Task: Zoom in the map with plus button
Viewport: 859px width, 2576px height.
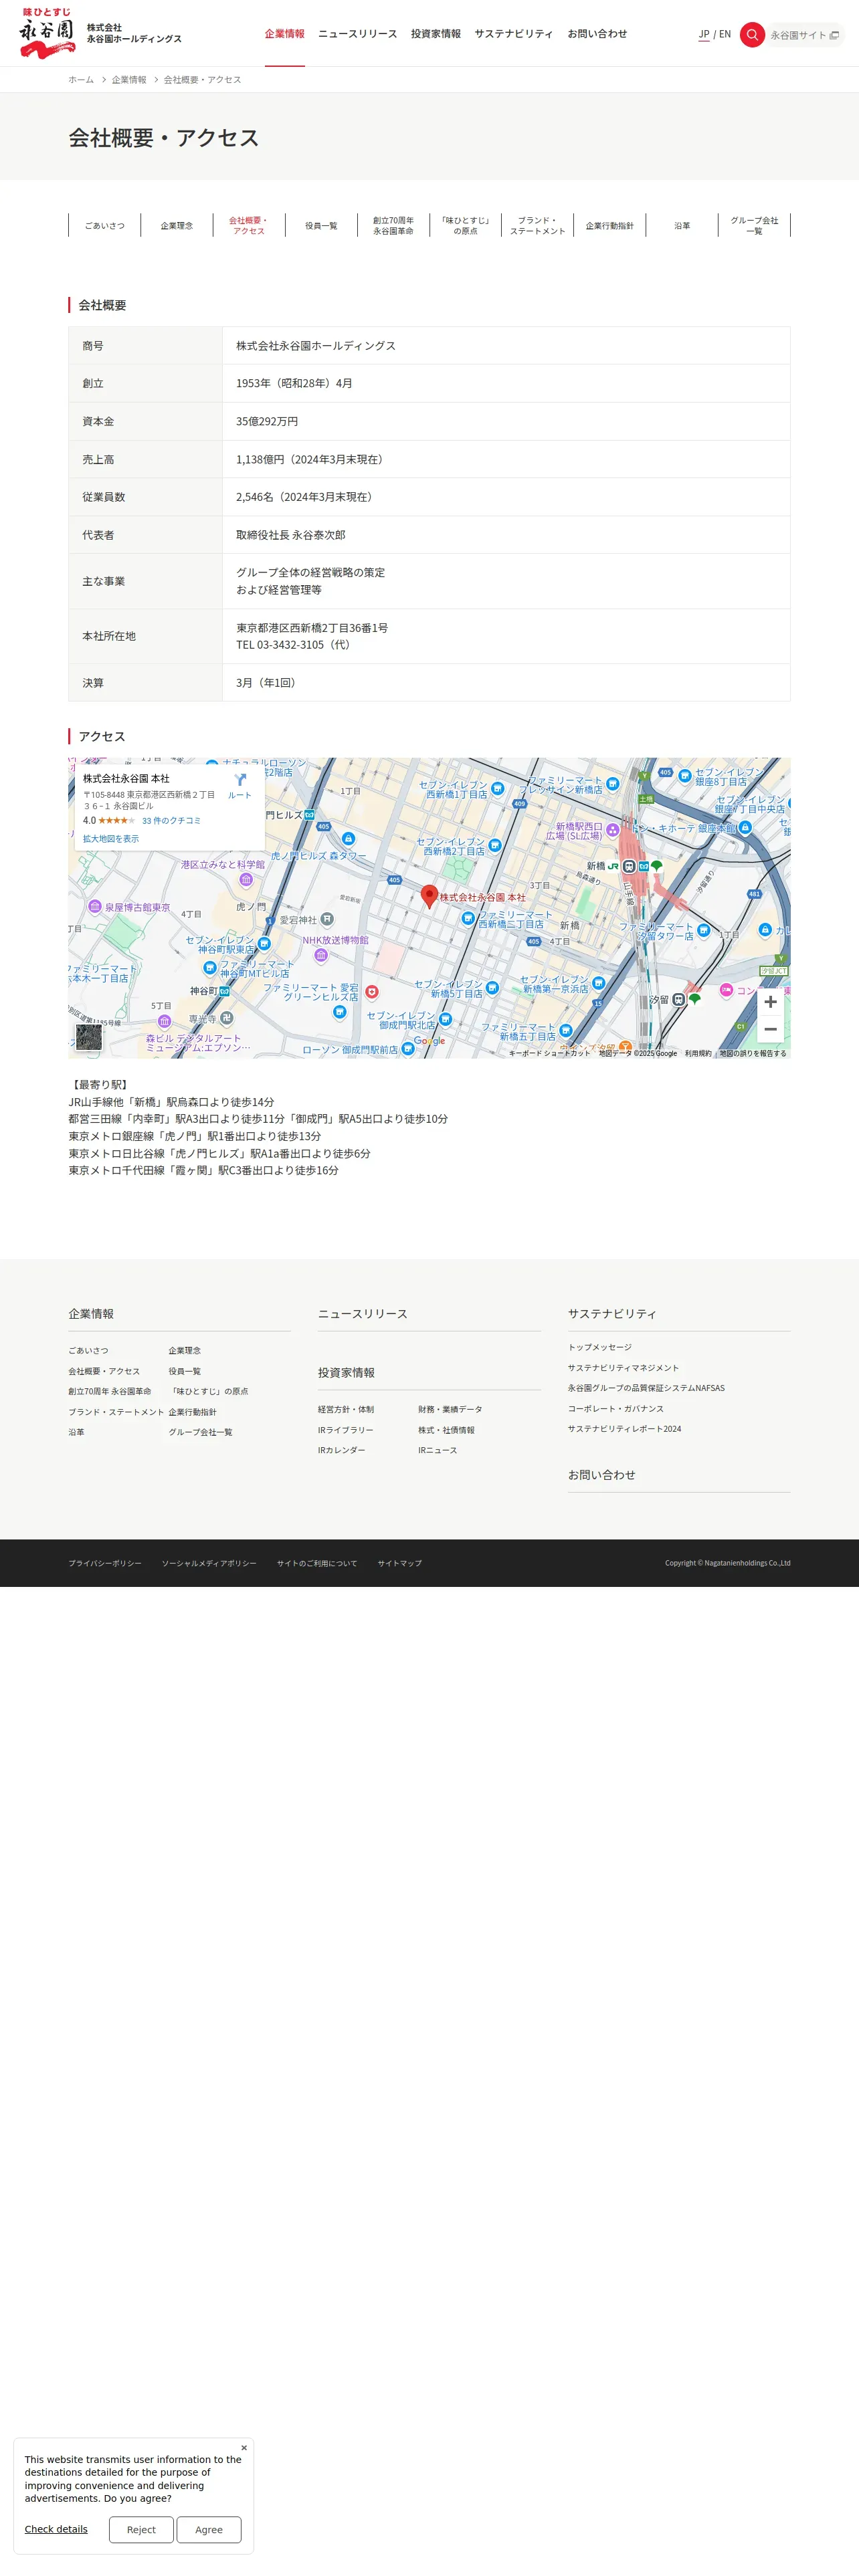Action: (770, 1002)
